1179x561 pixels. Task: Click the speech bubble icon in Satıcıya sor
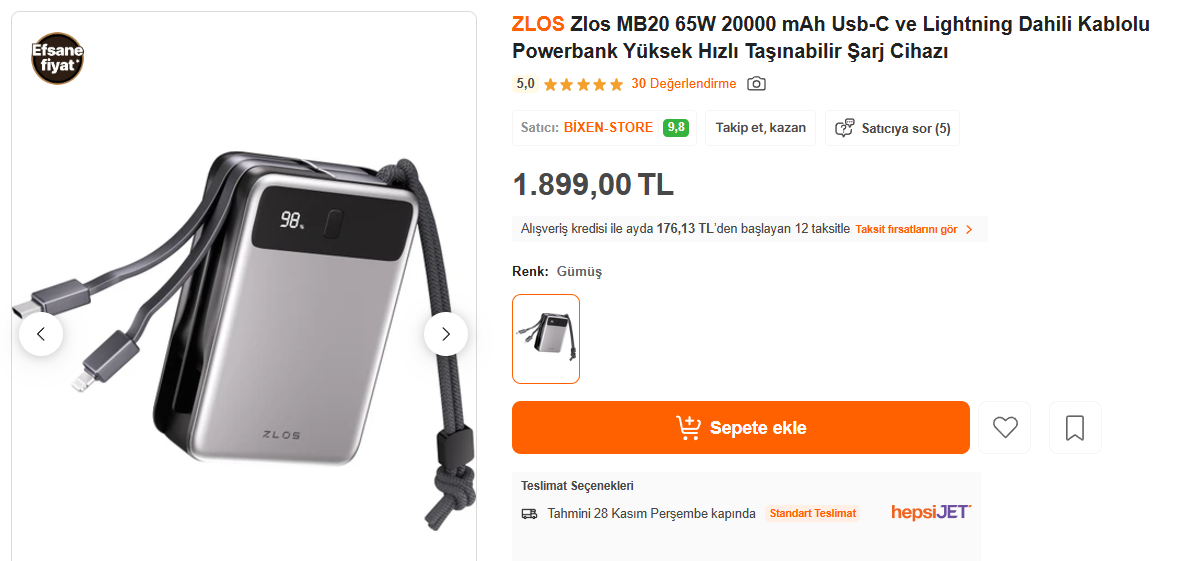(x=845, y=128)
